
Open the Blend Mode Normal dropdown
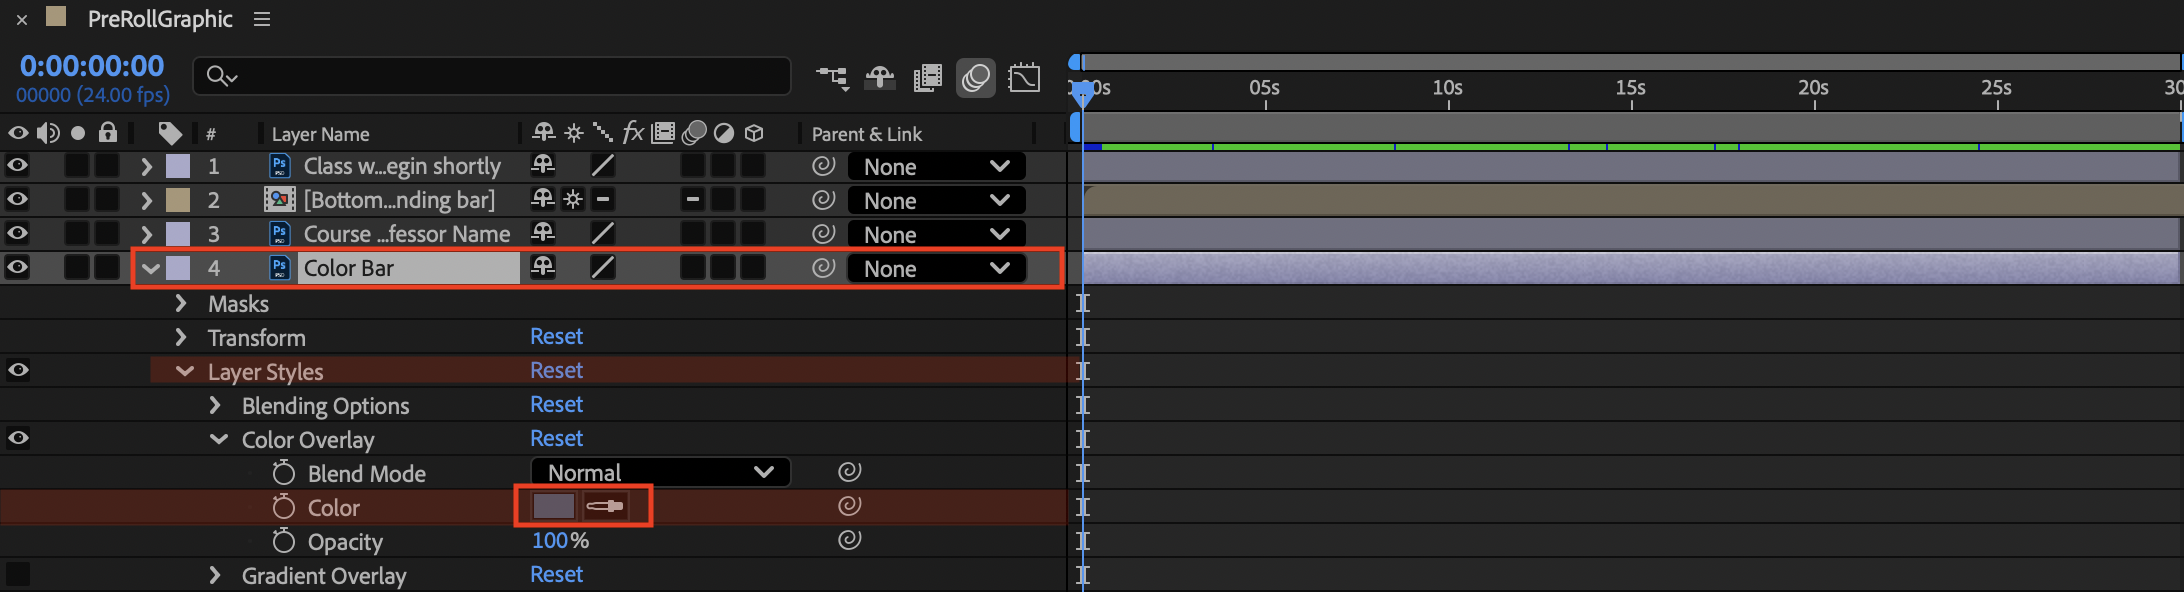pyautogui.click(x=660, y=472)
